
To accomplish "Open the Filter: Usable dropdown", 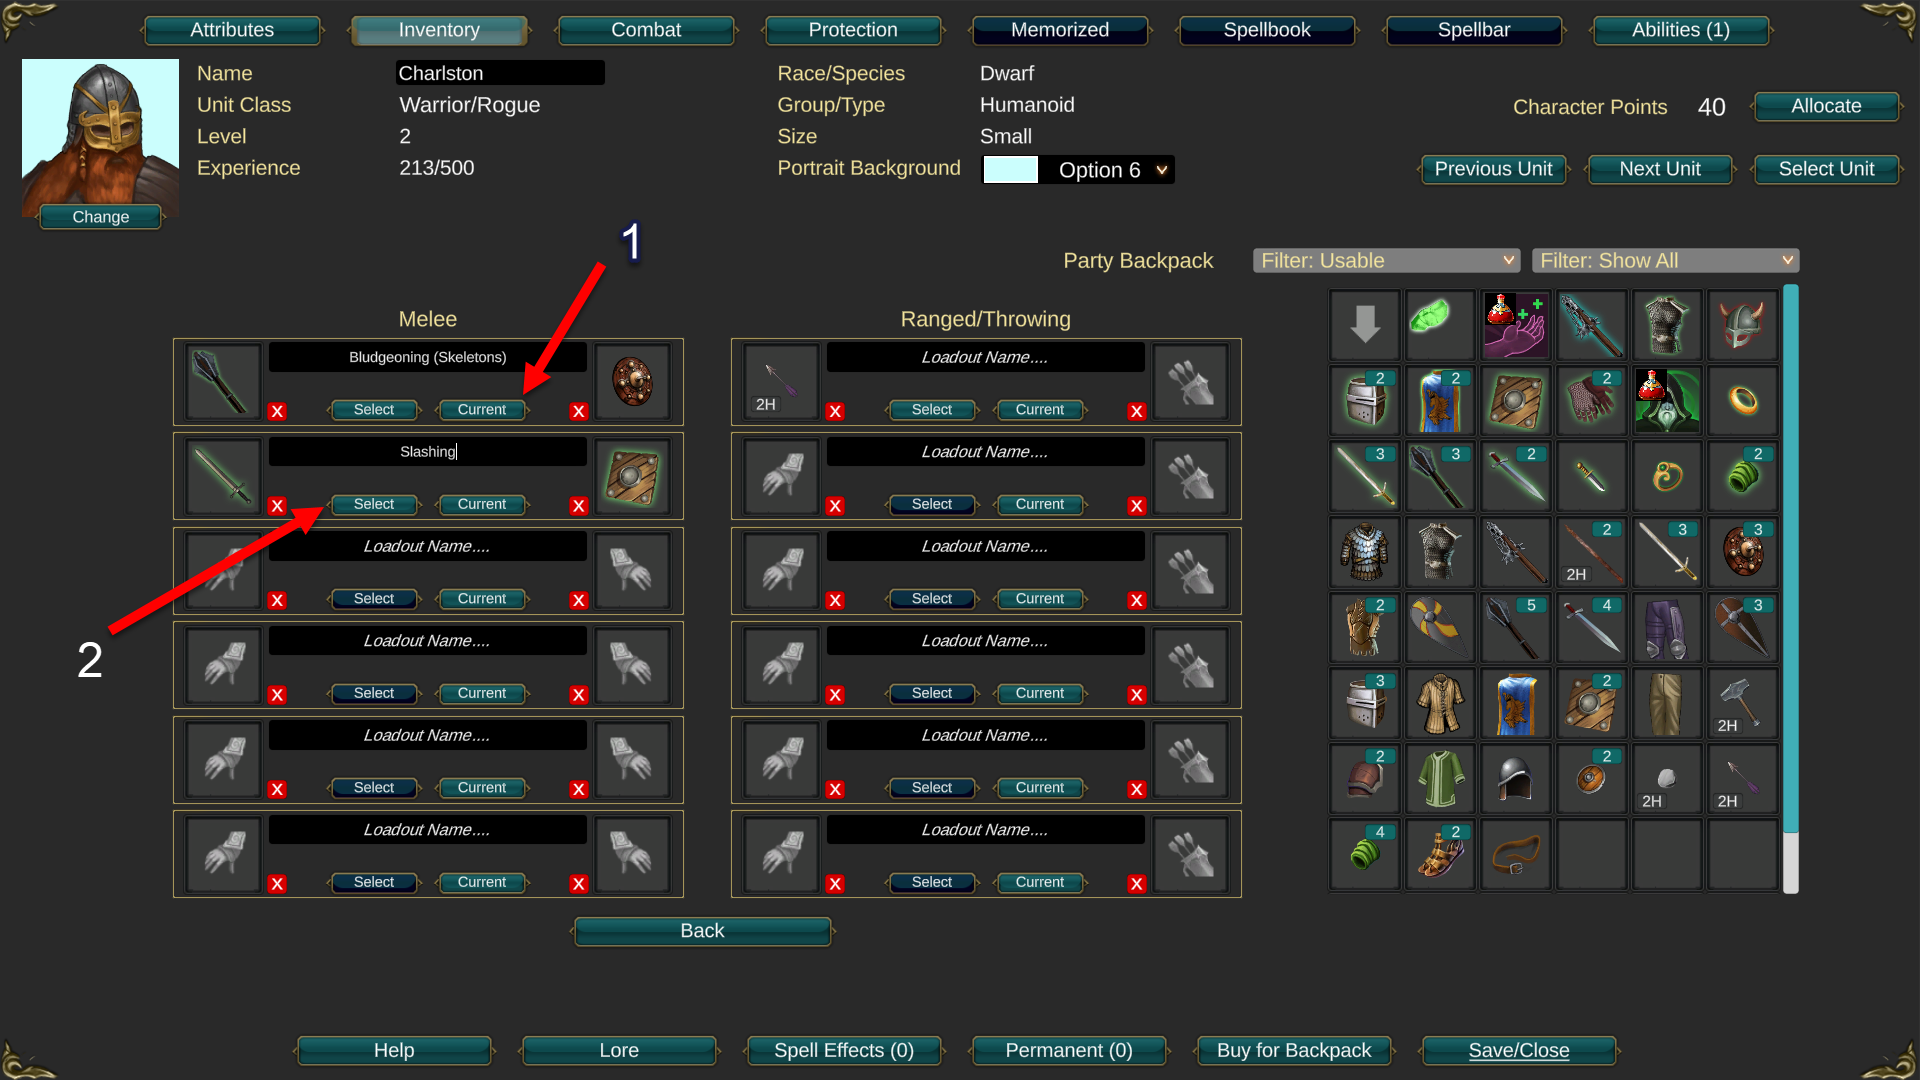I will pos(1386,261).
